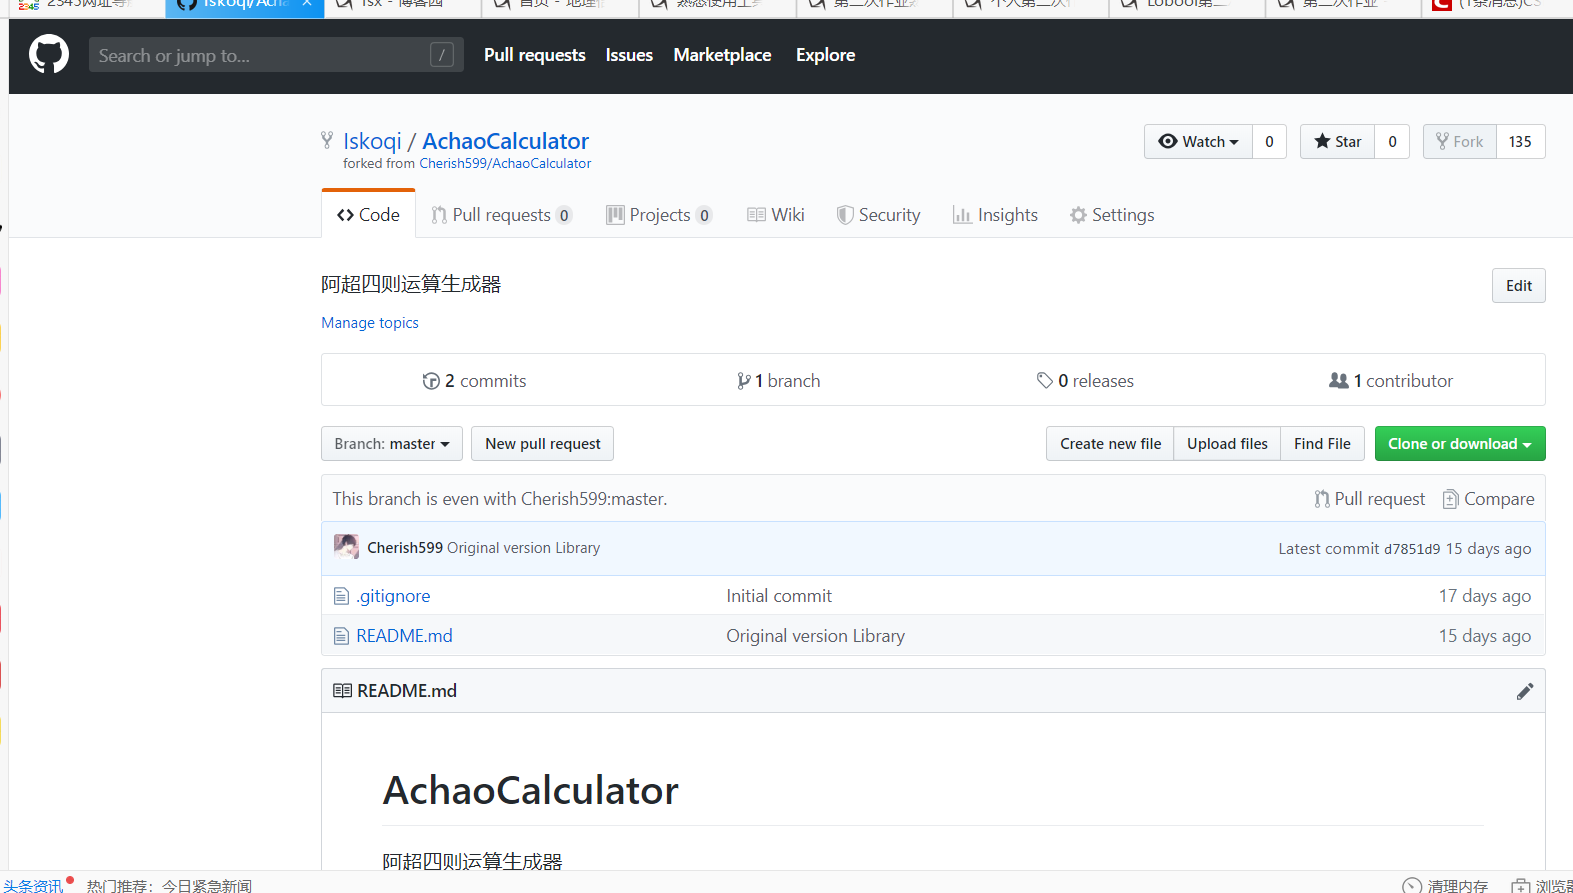Open the README.md file in list
This screenshot has width=1573, height=893.
404,636
